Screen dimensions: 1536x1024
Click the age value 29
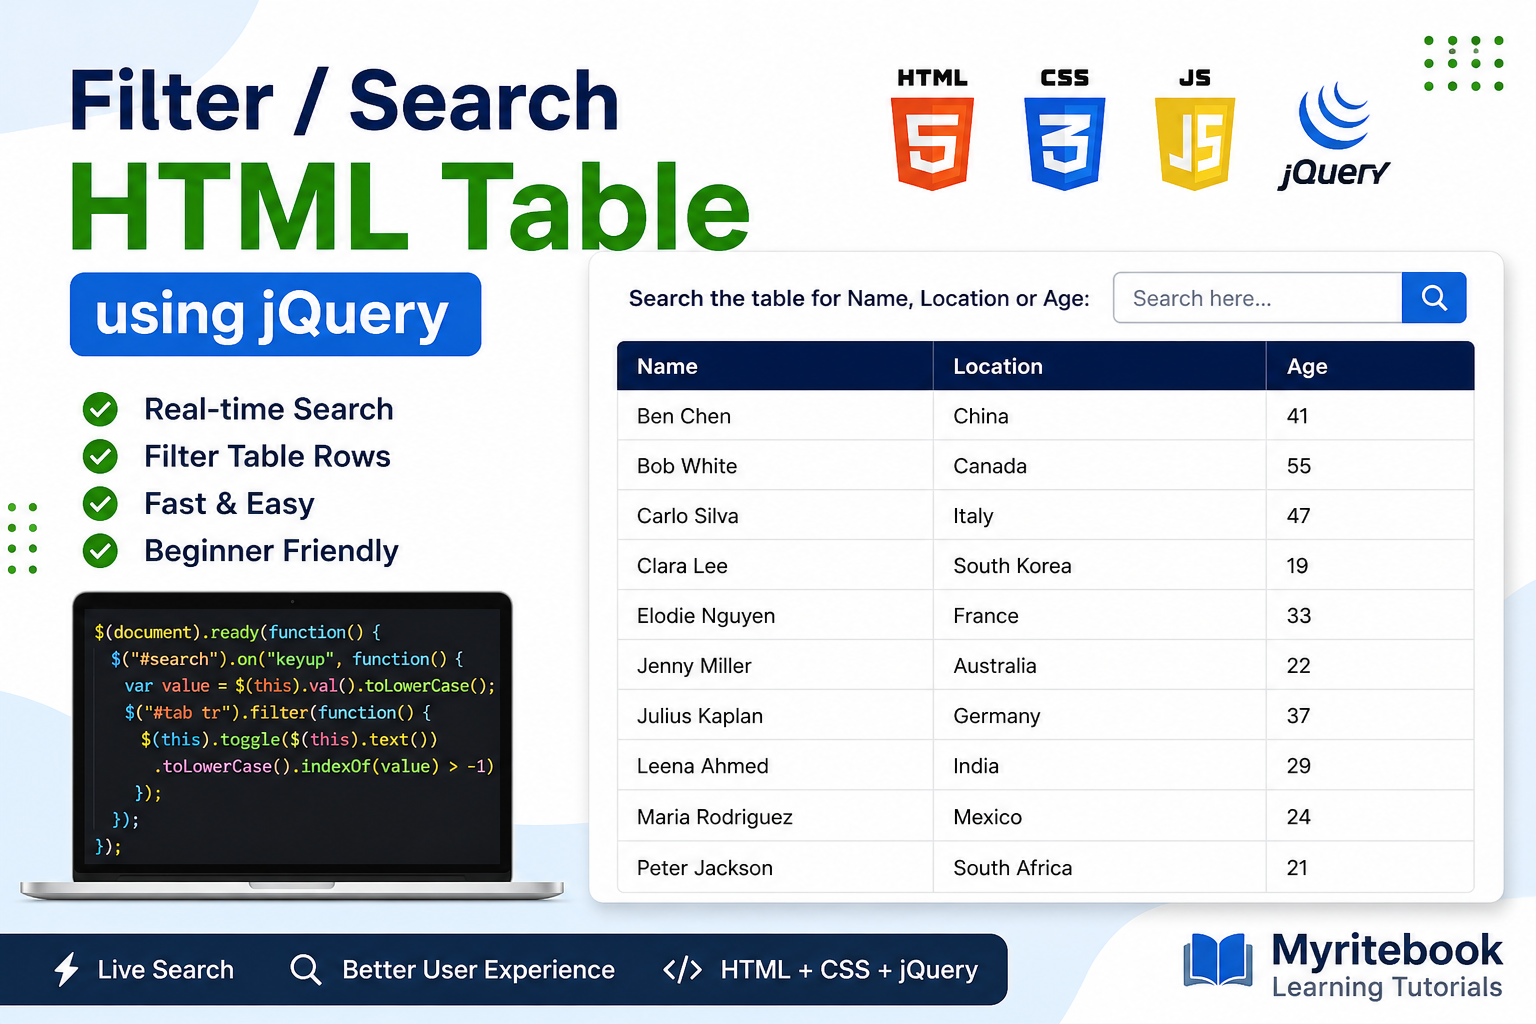coord(1298,766)
